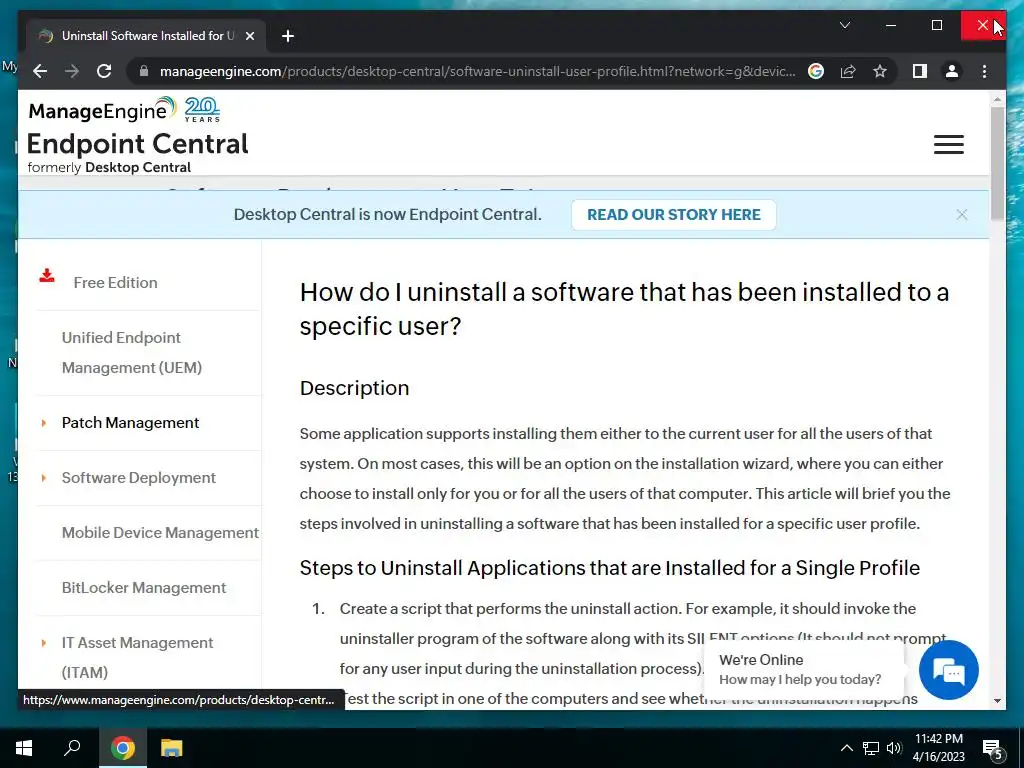Click the ManageEngine logo

tap(102, 110)
